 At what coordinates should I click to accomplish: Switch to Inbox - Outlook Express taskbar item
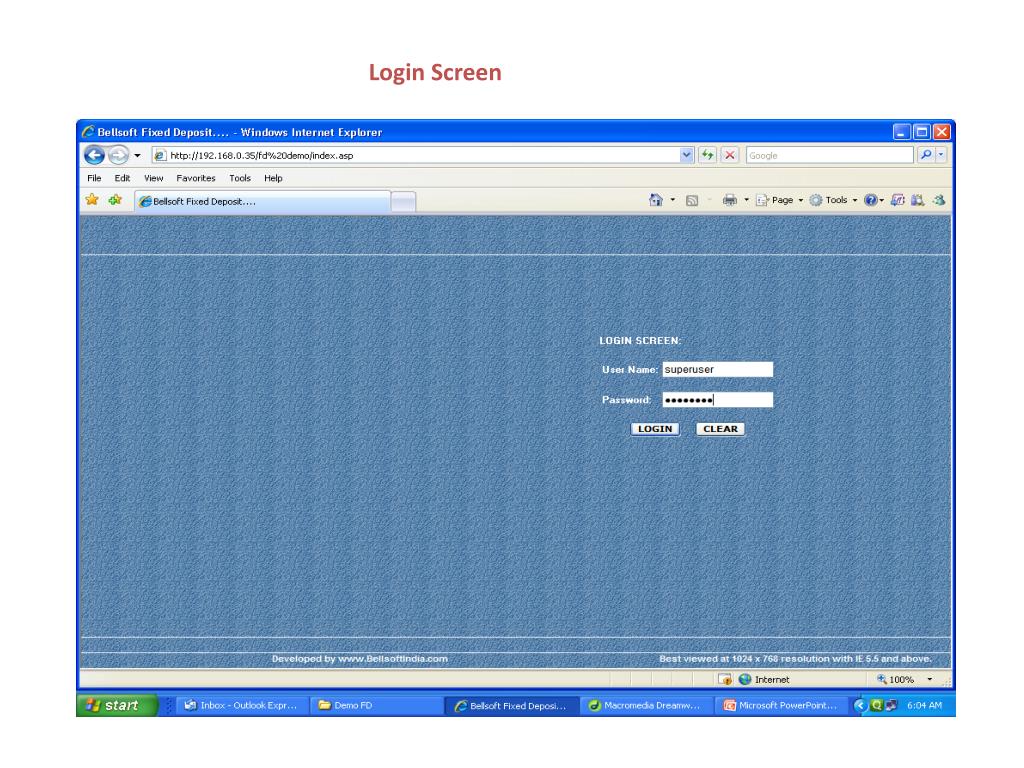click(242, 705)
